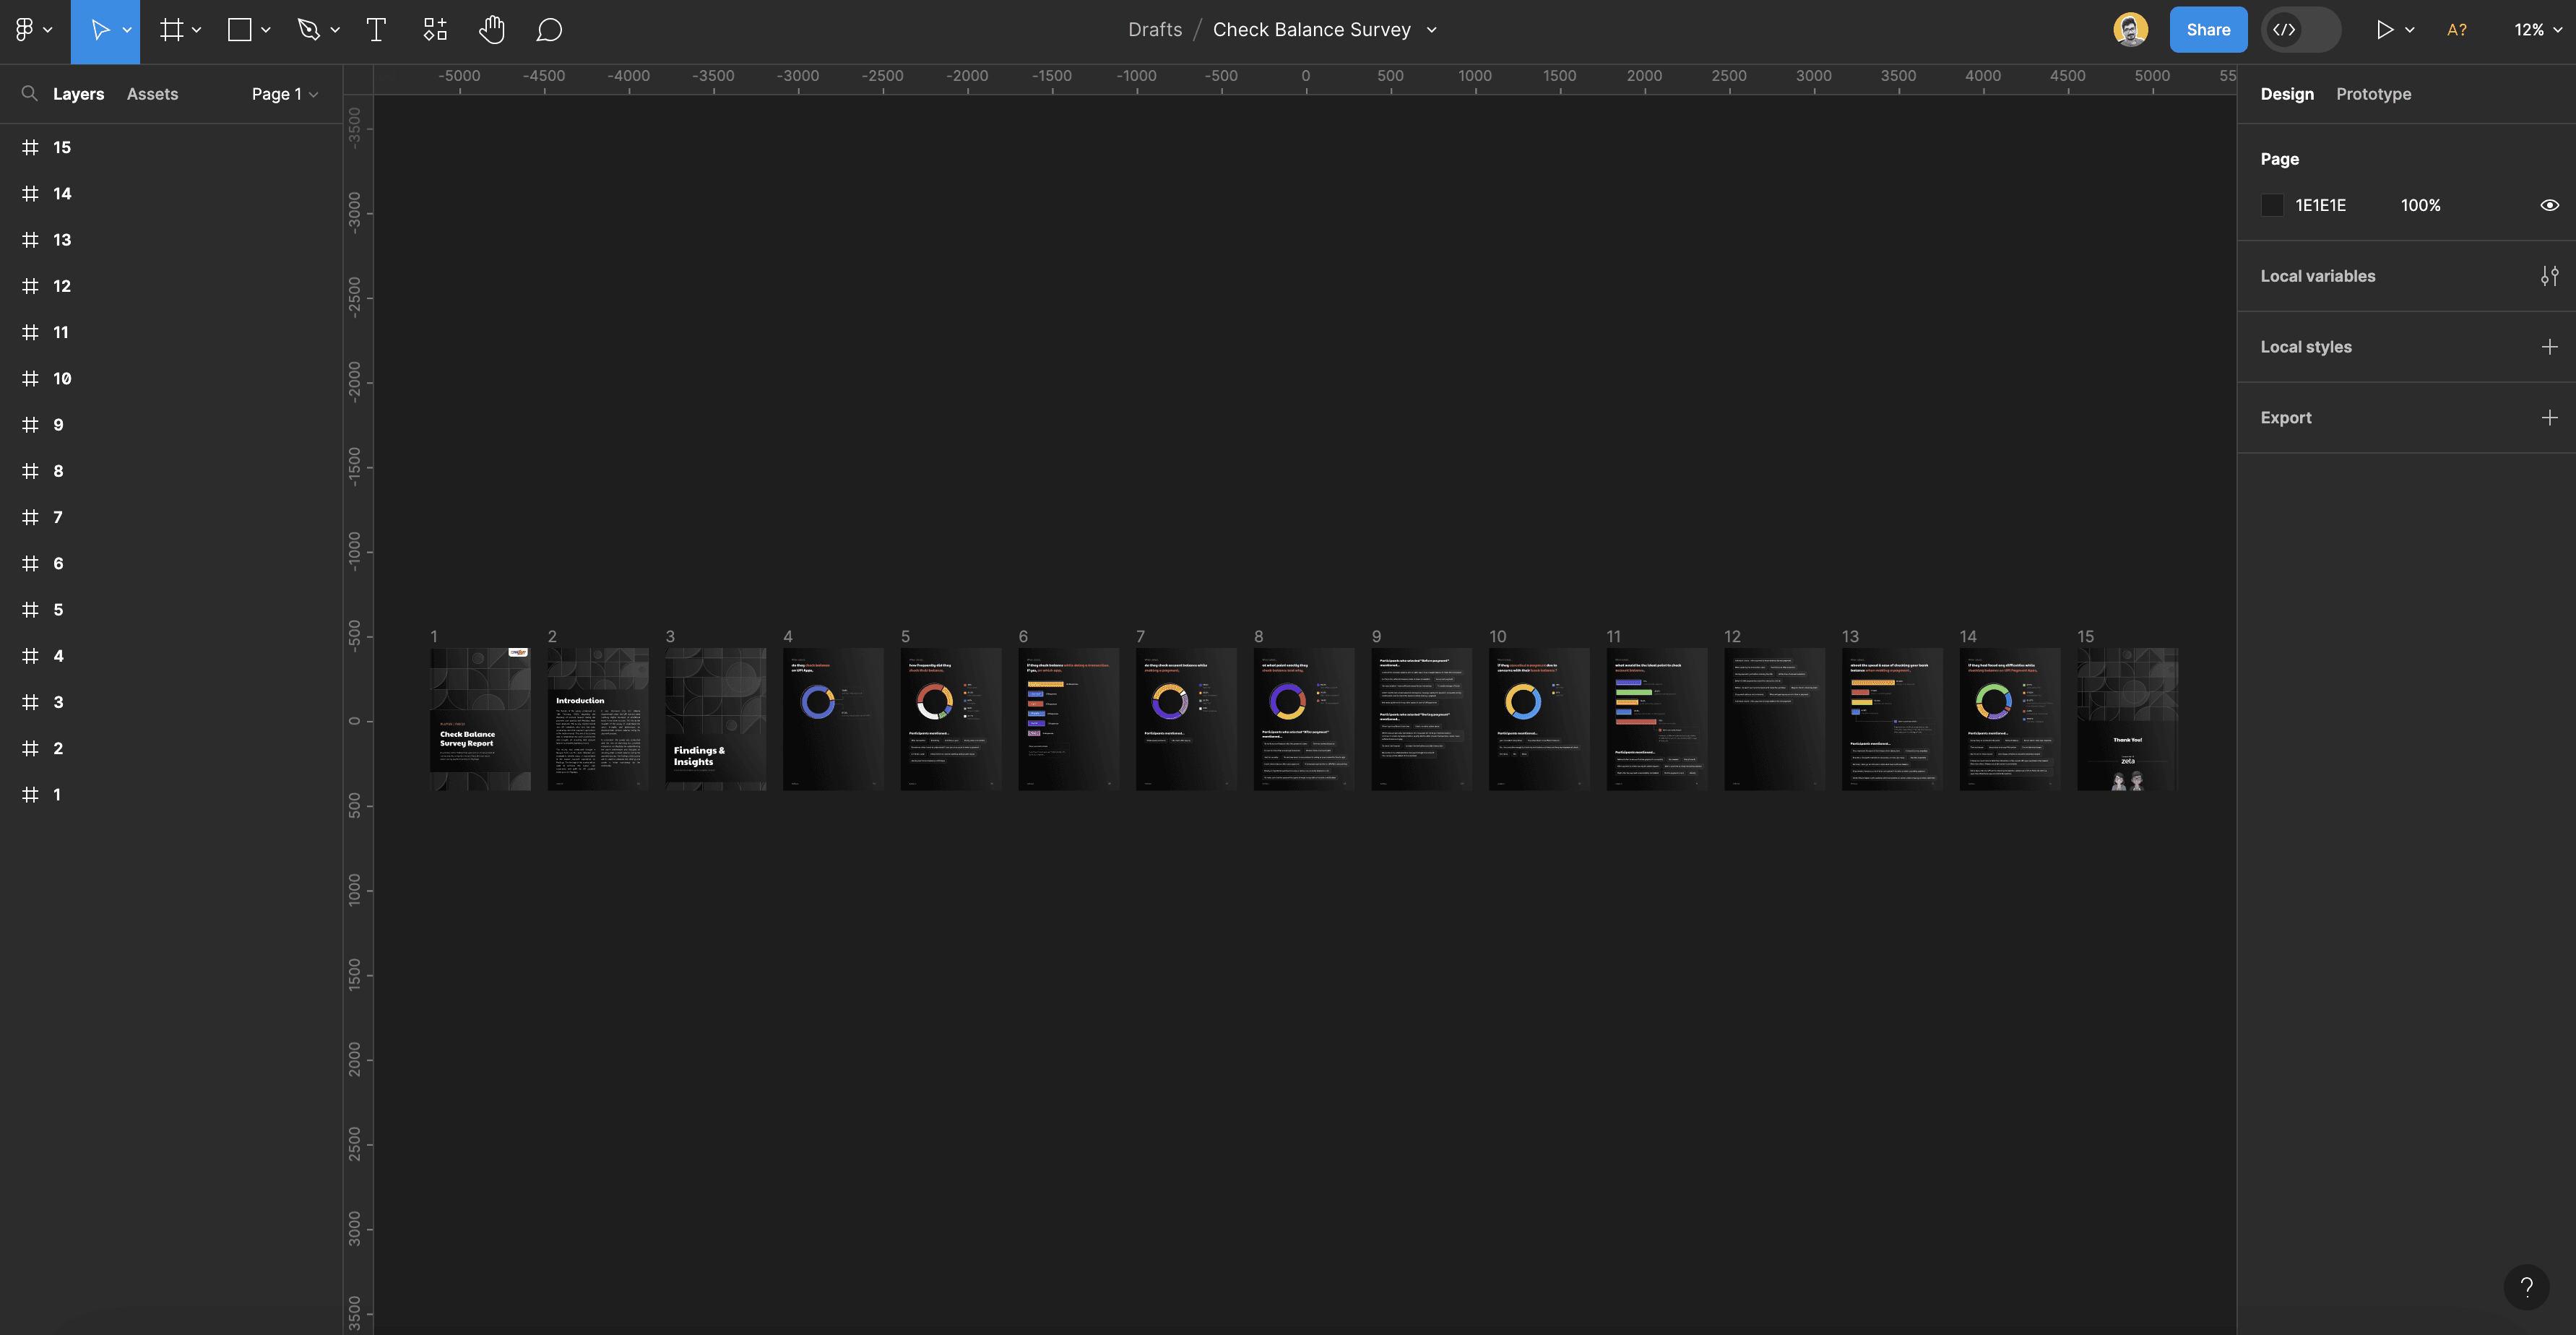Add a new Export setting

[2549, 418]
